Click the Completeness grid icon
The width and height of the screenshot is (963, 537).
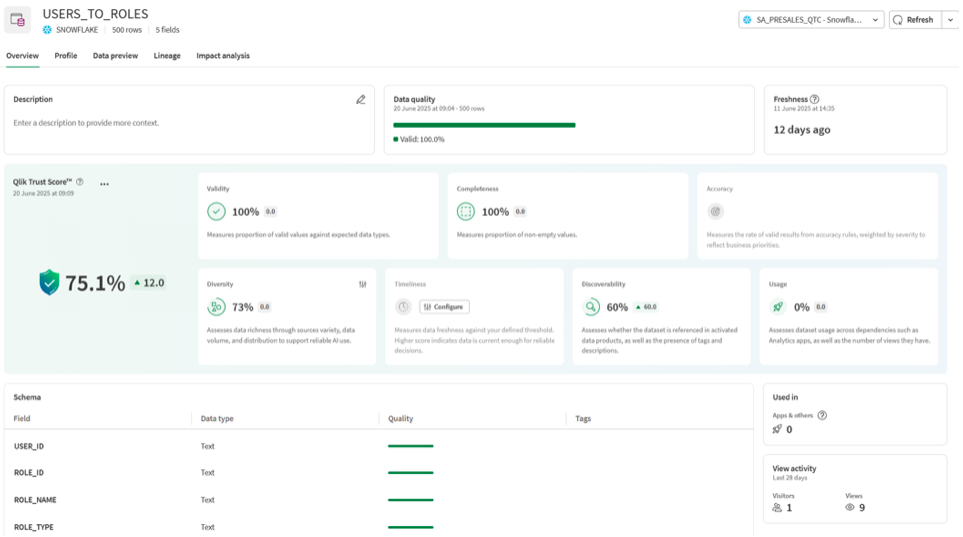click(x=466, y=212)
